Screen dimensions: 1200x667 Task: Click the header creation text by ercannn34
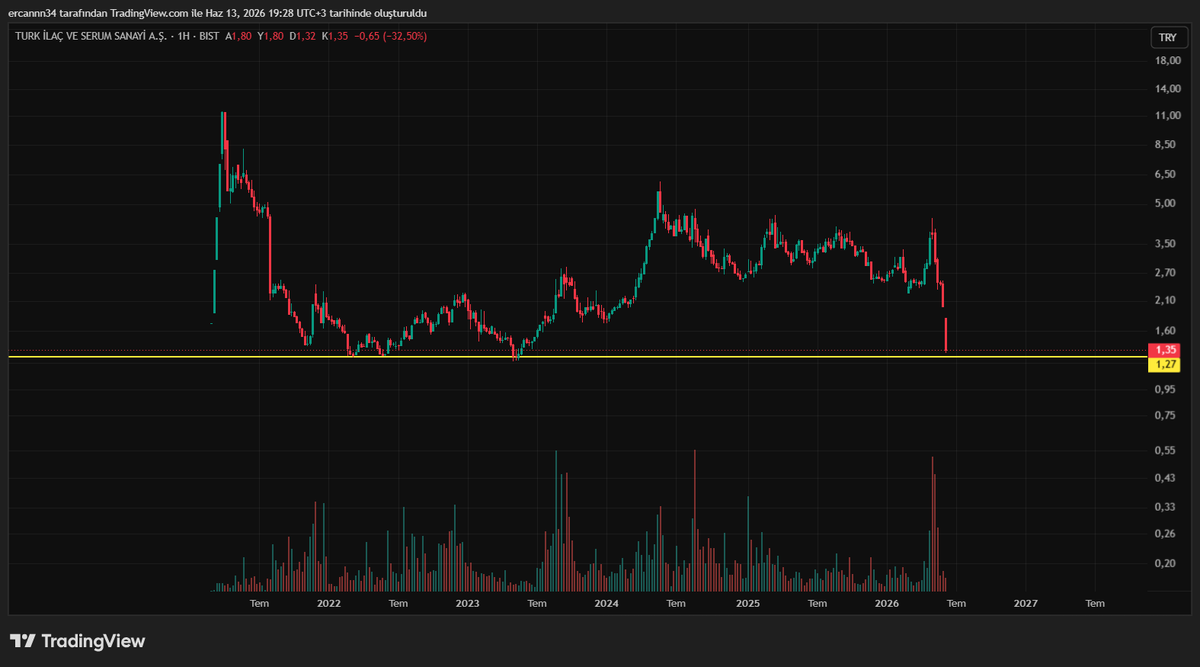[x=218, y=12]
